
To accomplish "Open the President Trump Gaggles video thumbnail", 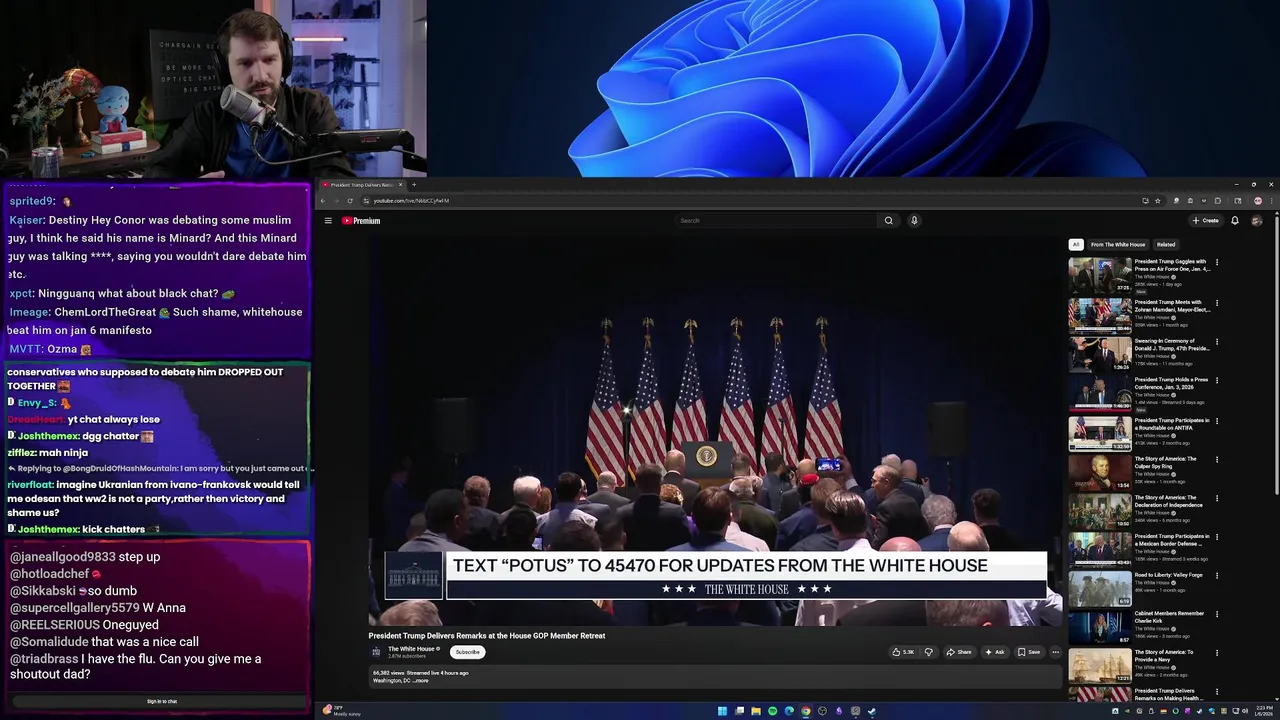I will click(1100, 276).
